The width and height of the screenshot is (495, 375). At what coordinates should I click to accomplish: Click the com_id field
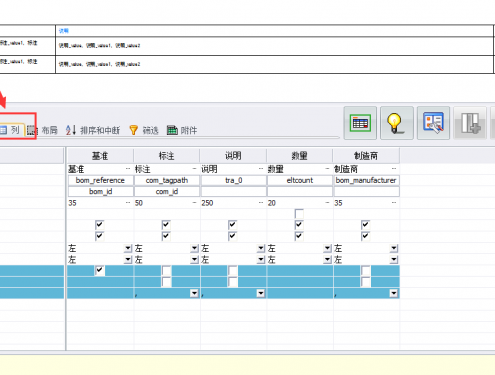click(167, 192)
